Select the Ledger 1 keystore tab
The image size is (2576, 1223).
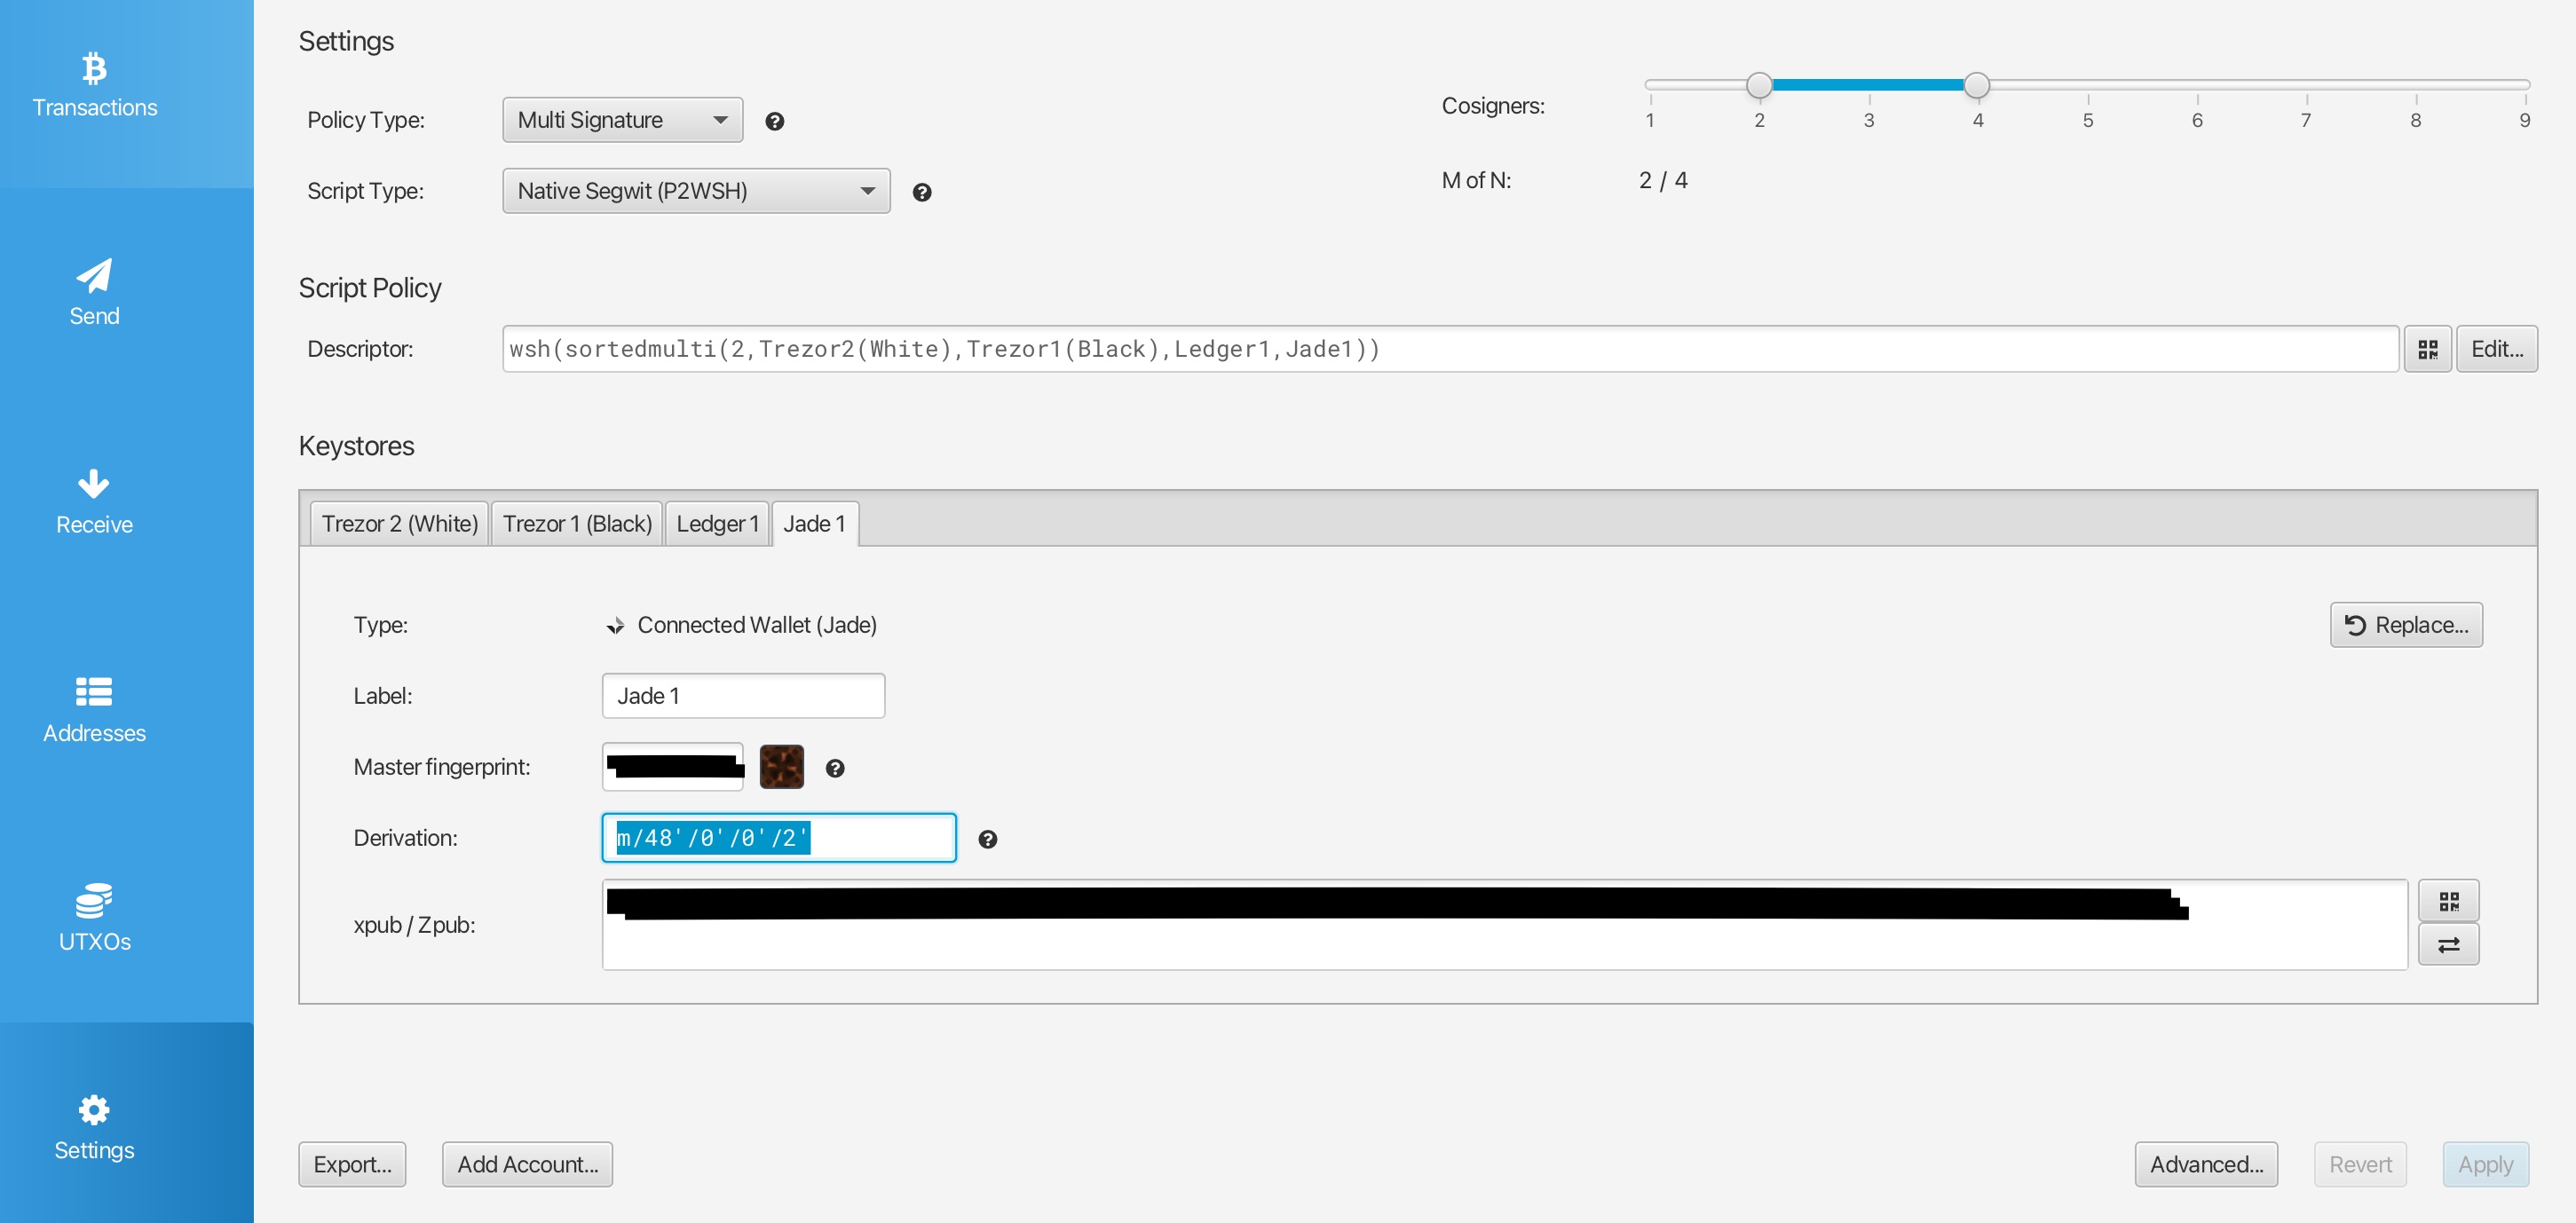(717, 522)
